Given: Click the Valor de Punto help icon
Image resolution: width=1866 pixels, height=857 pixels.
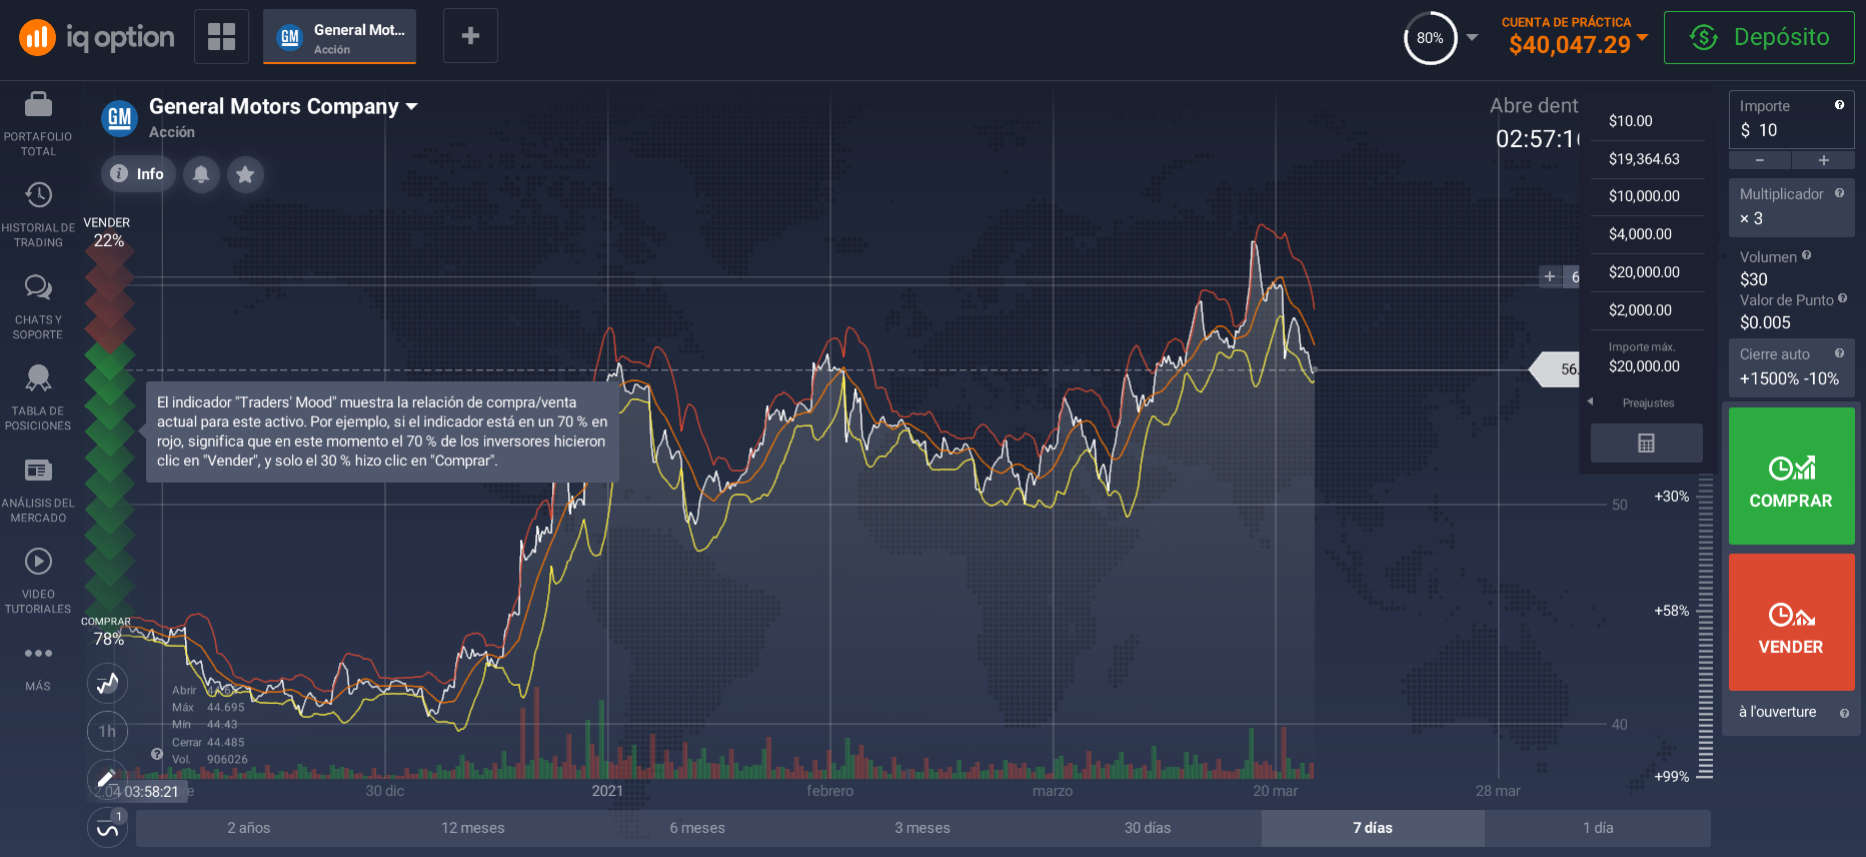Looking at the screenshot, I should pos(1842,298).
